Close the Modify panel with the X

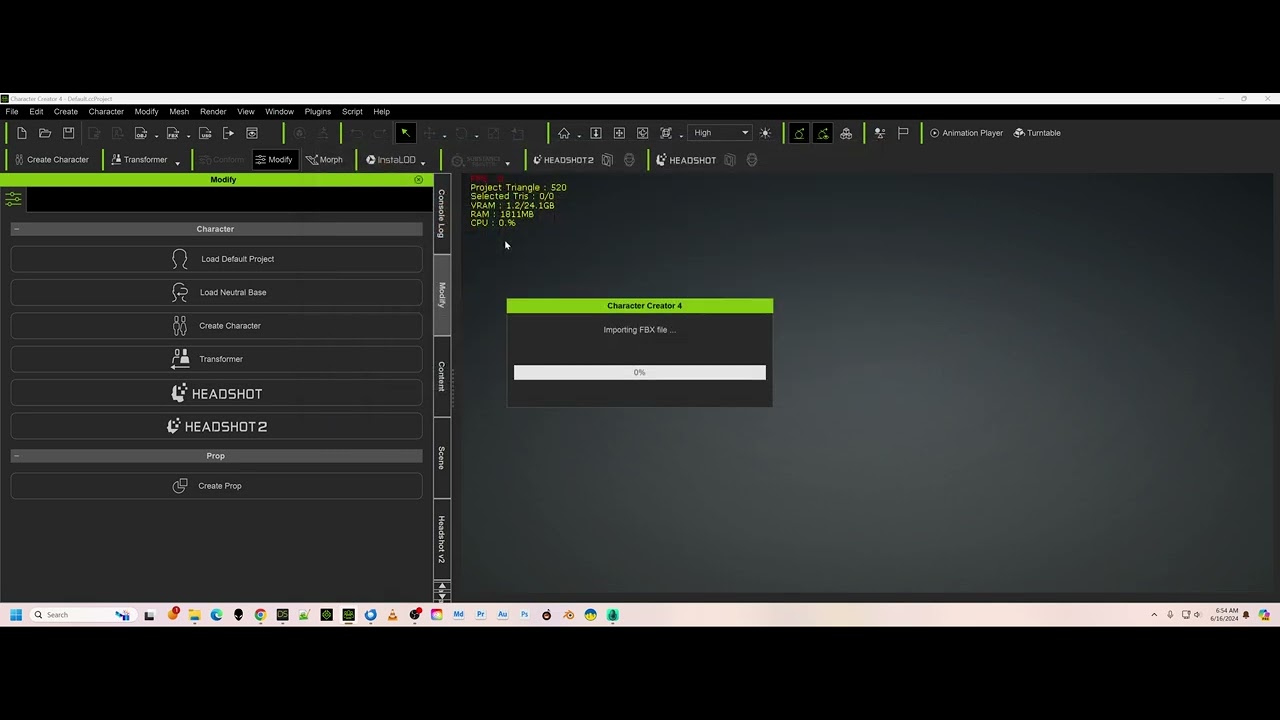[x=418, y=180]
